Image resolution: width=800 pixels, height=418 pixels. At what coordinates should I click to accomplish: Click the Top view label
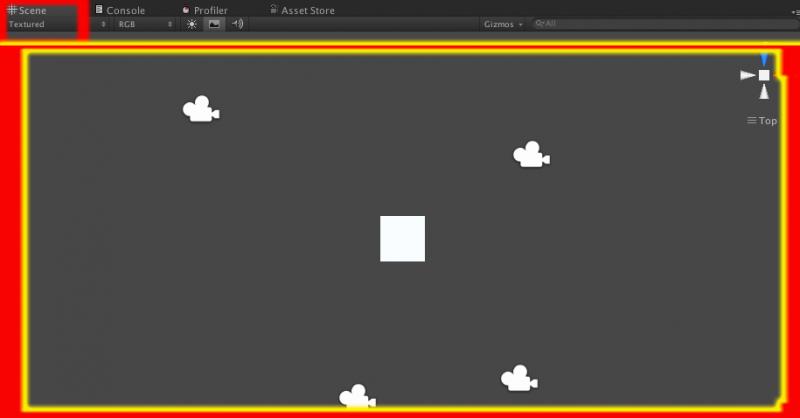pyautogui.click(x=762, y=120)
